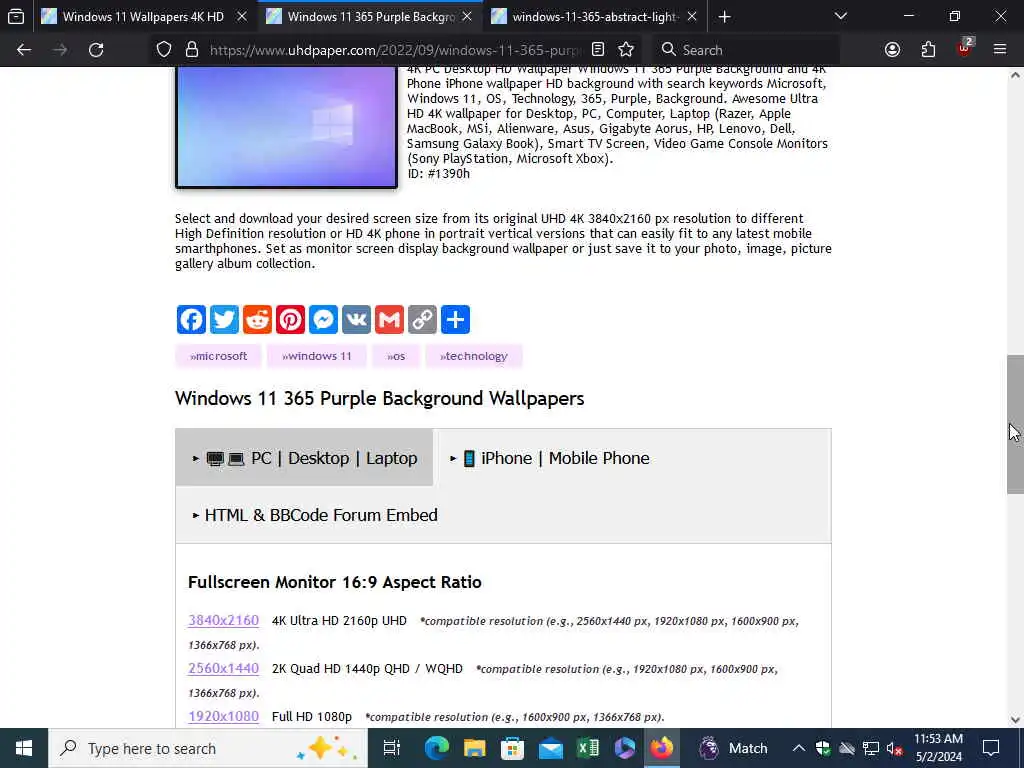Share via Facebook Messenger icon
The width and height of the screenshot is (1024, 768).
(323, 319)
